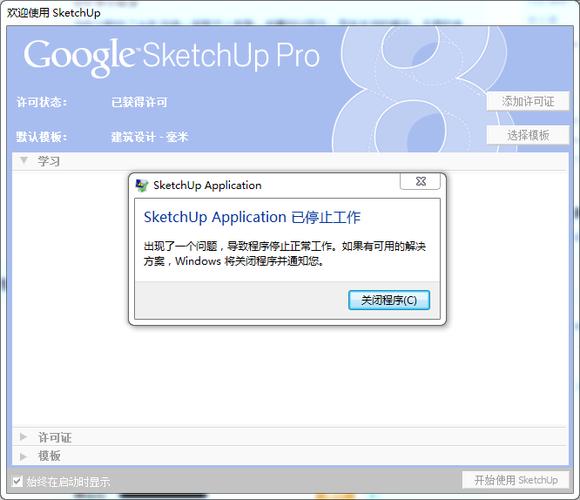Select the 许可证 section header label
Image resolution: width=580 pixels, height=500 pixels.
coord(55,438)
